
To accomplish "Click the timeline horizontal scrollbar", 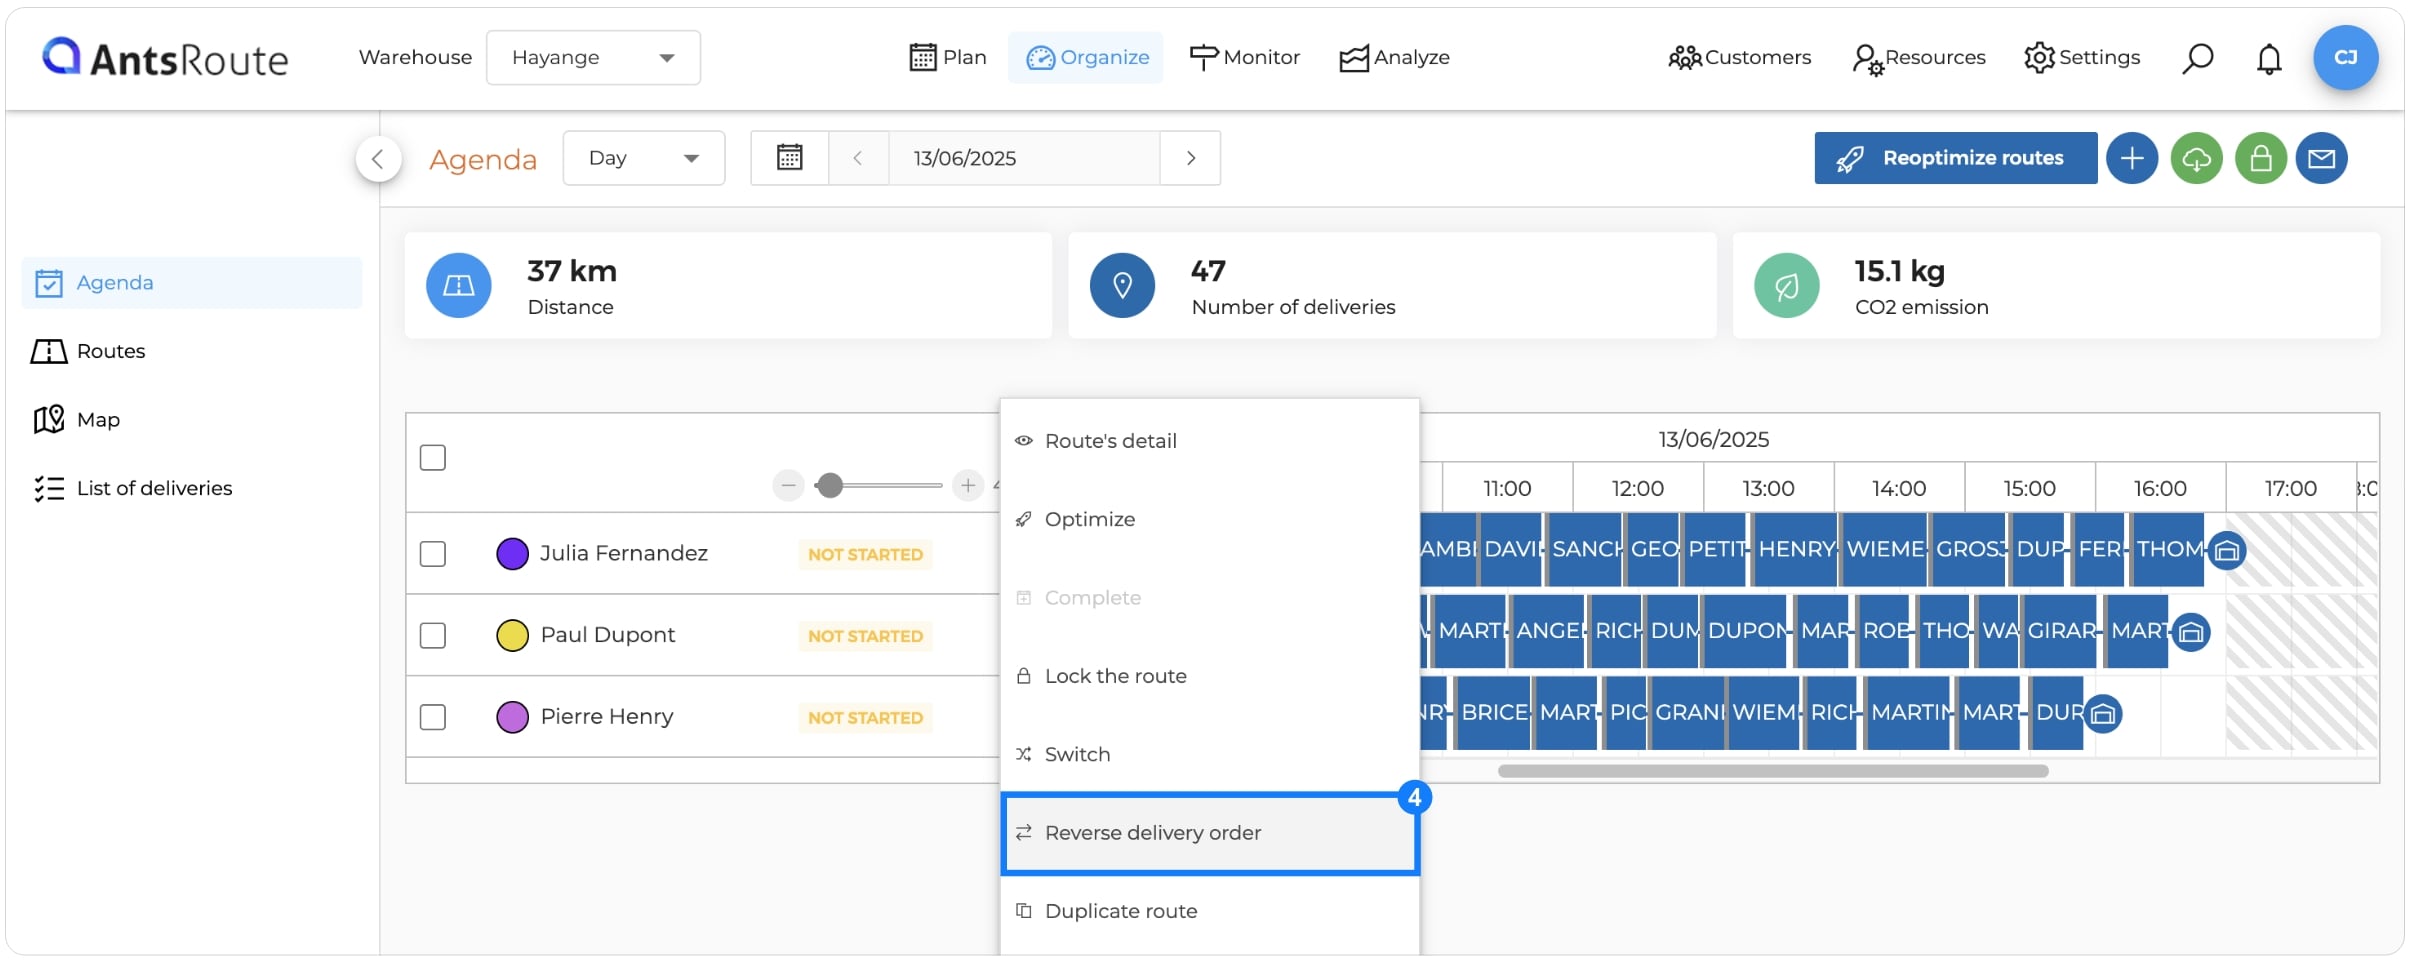I will click(1773, 771).
